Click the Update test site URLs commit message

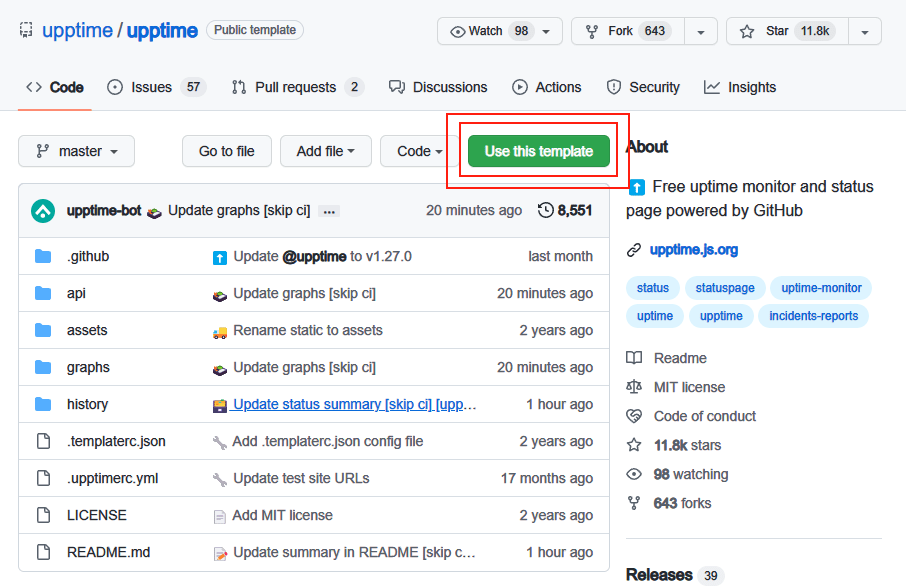point(301,478)
